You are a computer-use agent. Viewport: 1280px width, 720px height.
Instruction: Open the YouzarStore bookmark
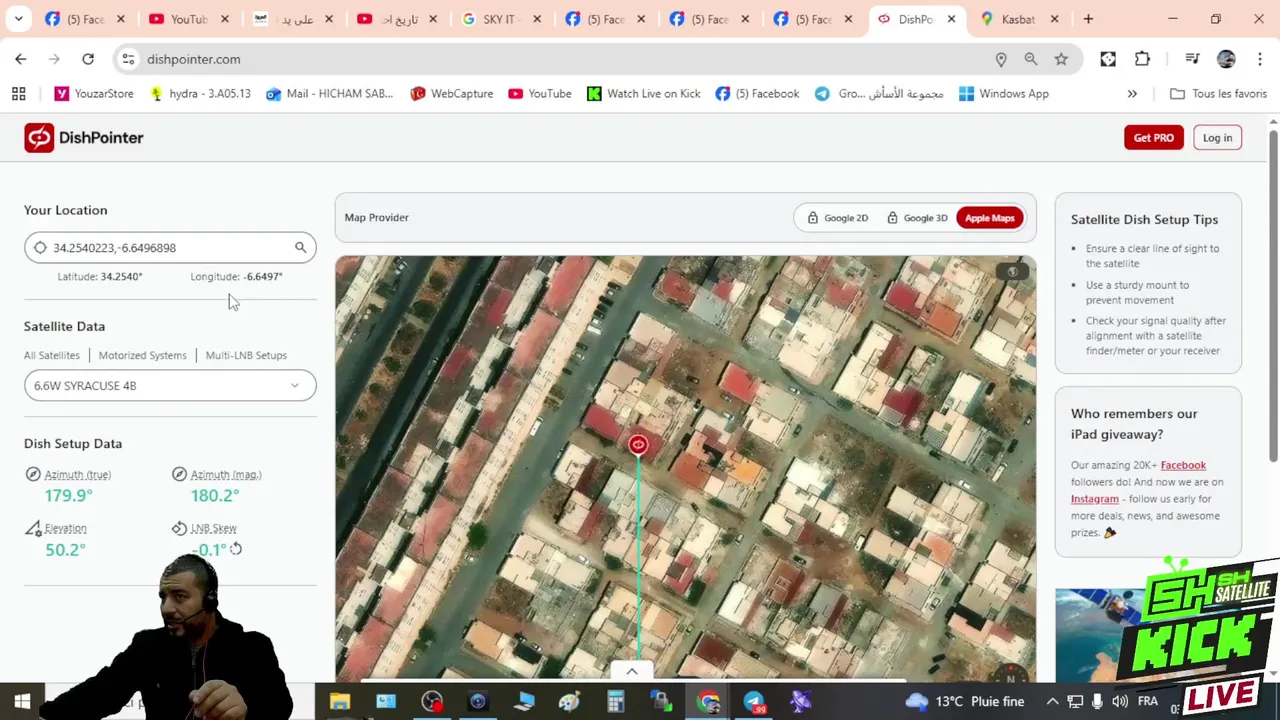pos(94,93)
